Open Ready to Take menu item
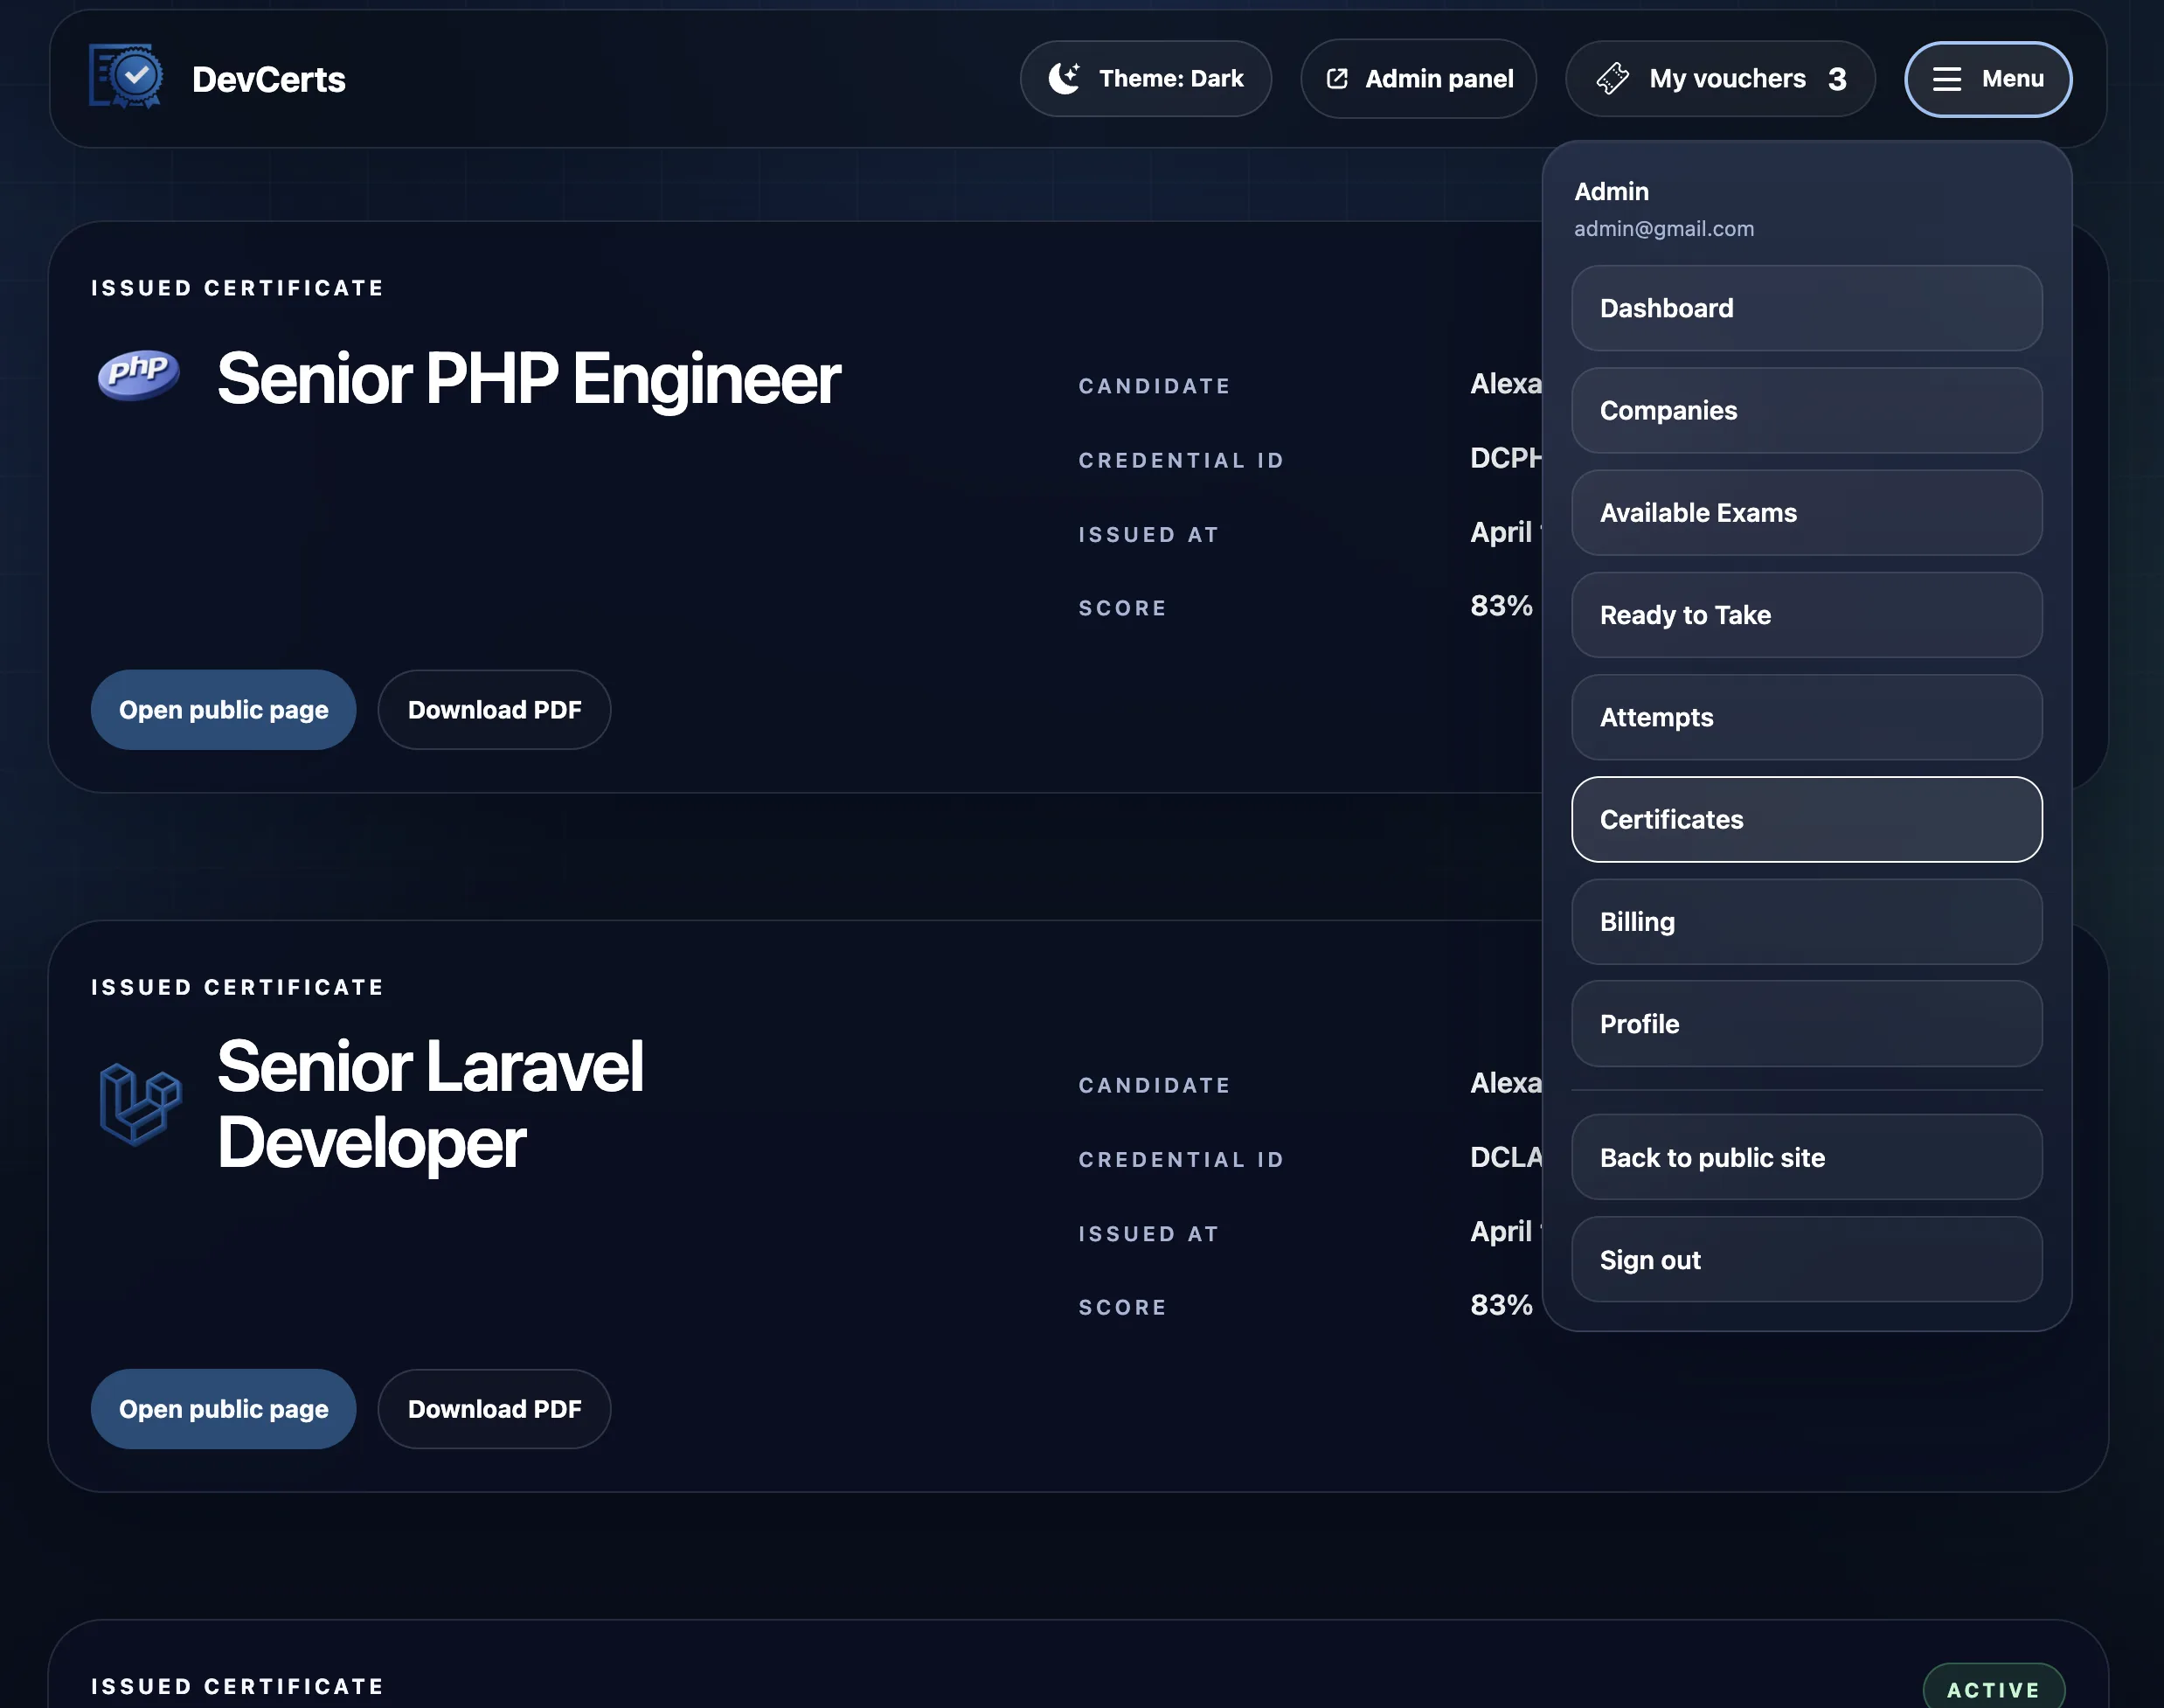 [1806, 615]
